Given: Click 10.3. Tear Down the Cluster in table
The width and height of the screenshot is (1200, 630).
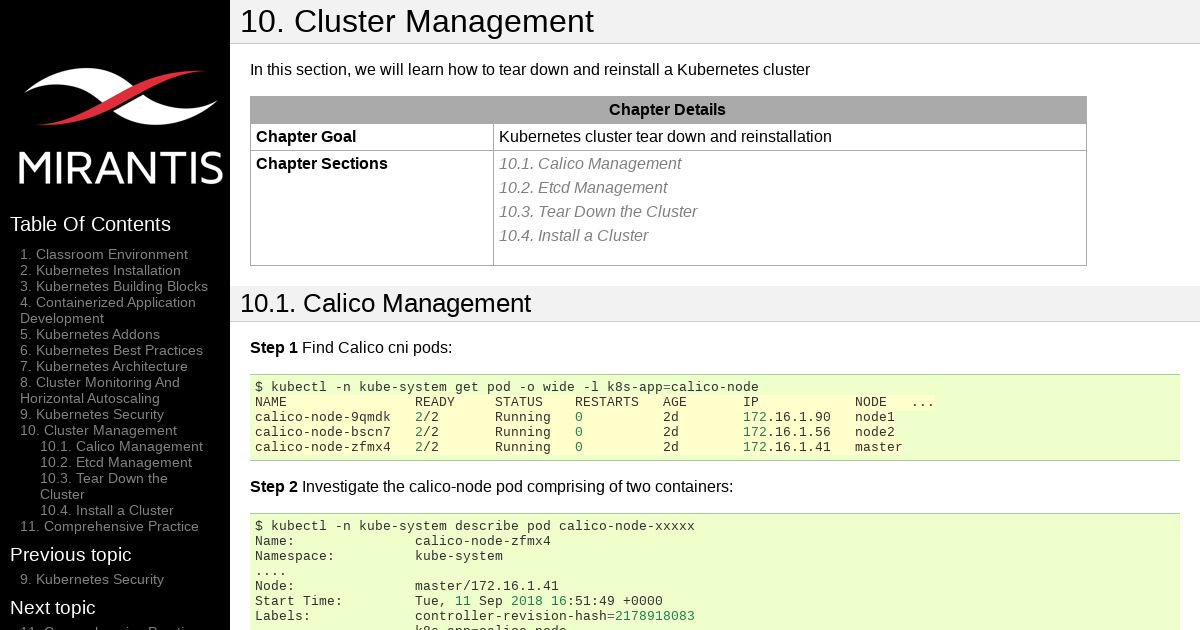Looking at the screenshot, I should pyautogui.click(x=598, y=212).
